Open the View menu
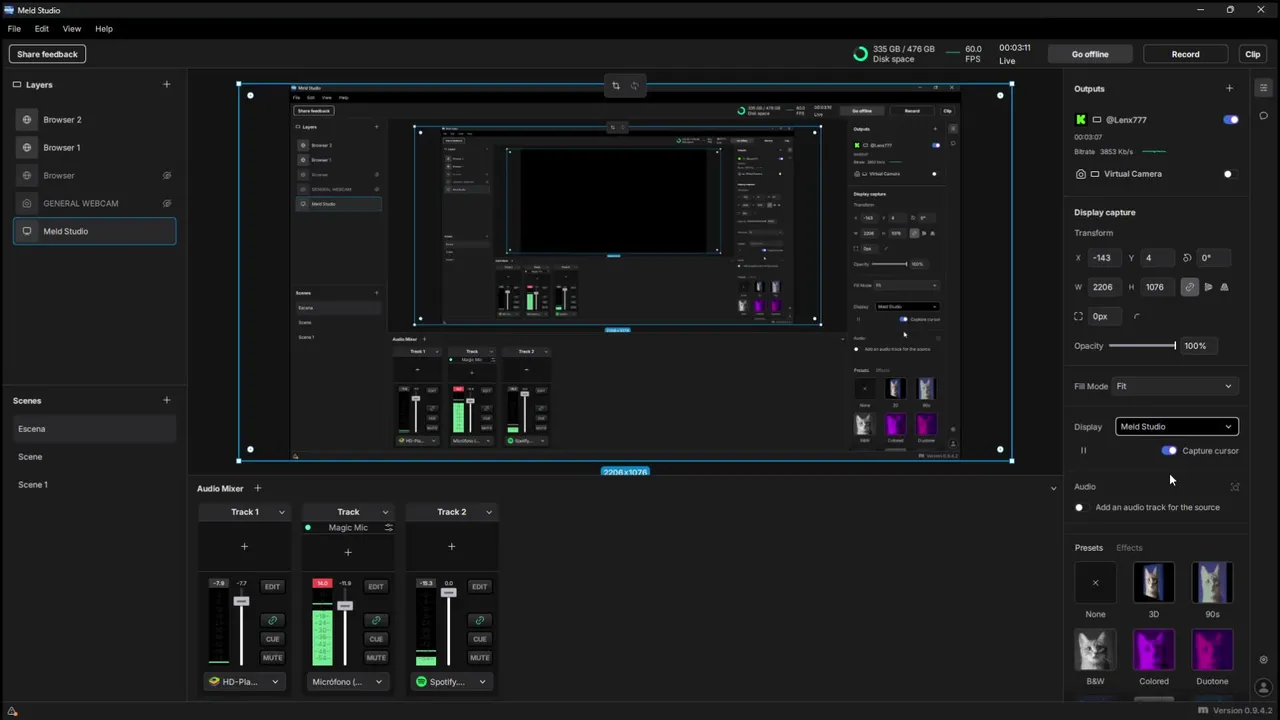1280x720 pixels. (72, 29)
